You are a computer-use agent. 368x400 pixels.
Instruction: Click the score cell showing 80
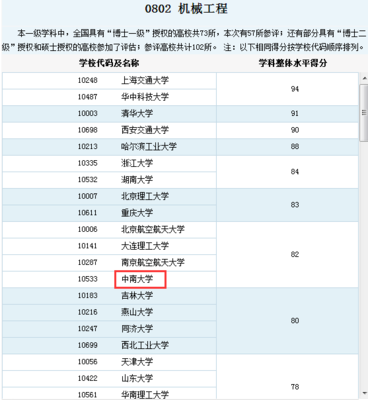[x=288, y=321]
